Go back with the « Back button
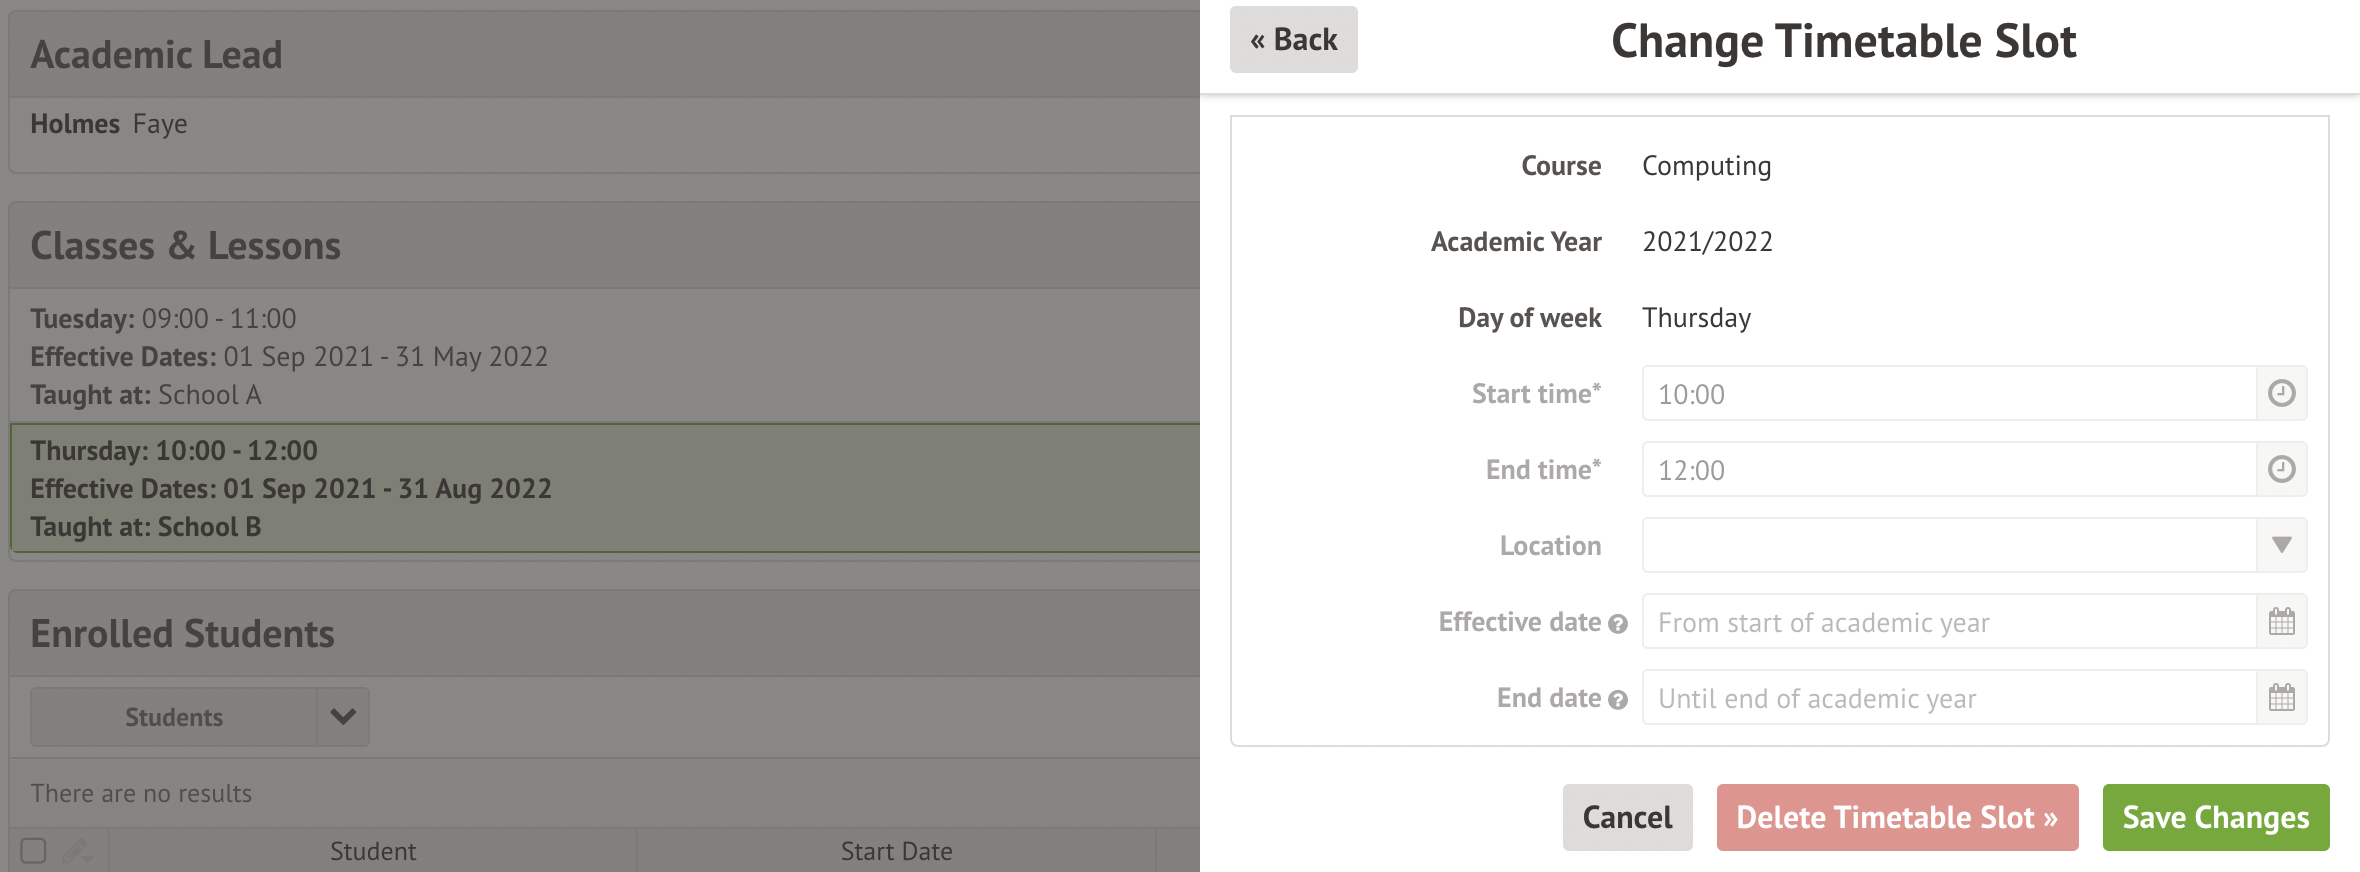The image size is (2360, 872). point(1293,40)
